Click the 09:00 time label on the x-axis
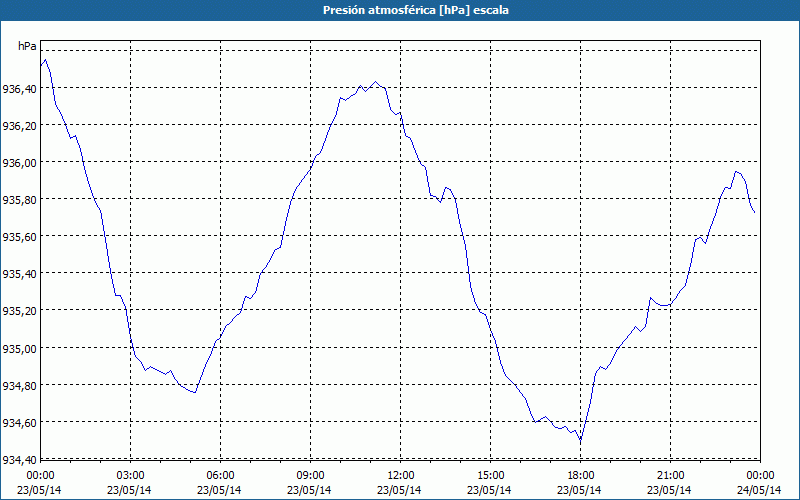This screenshot has height=500, width=800. click(310, 476)
